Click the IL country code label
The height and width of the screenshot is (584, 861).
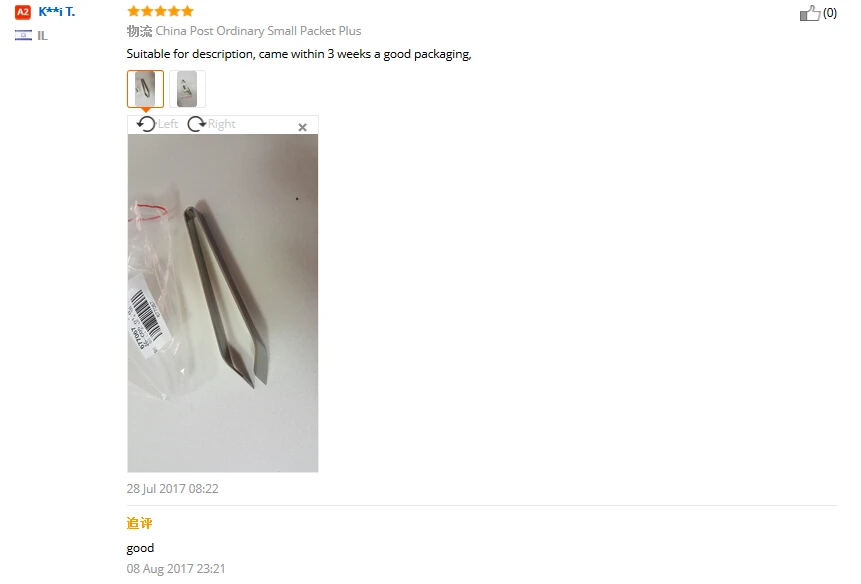pyautogui.click(x=42, y=36)
